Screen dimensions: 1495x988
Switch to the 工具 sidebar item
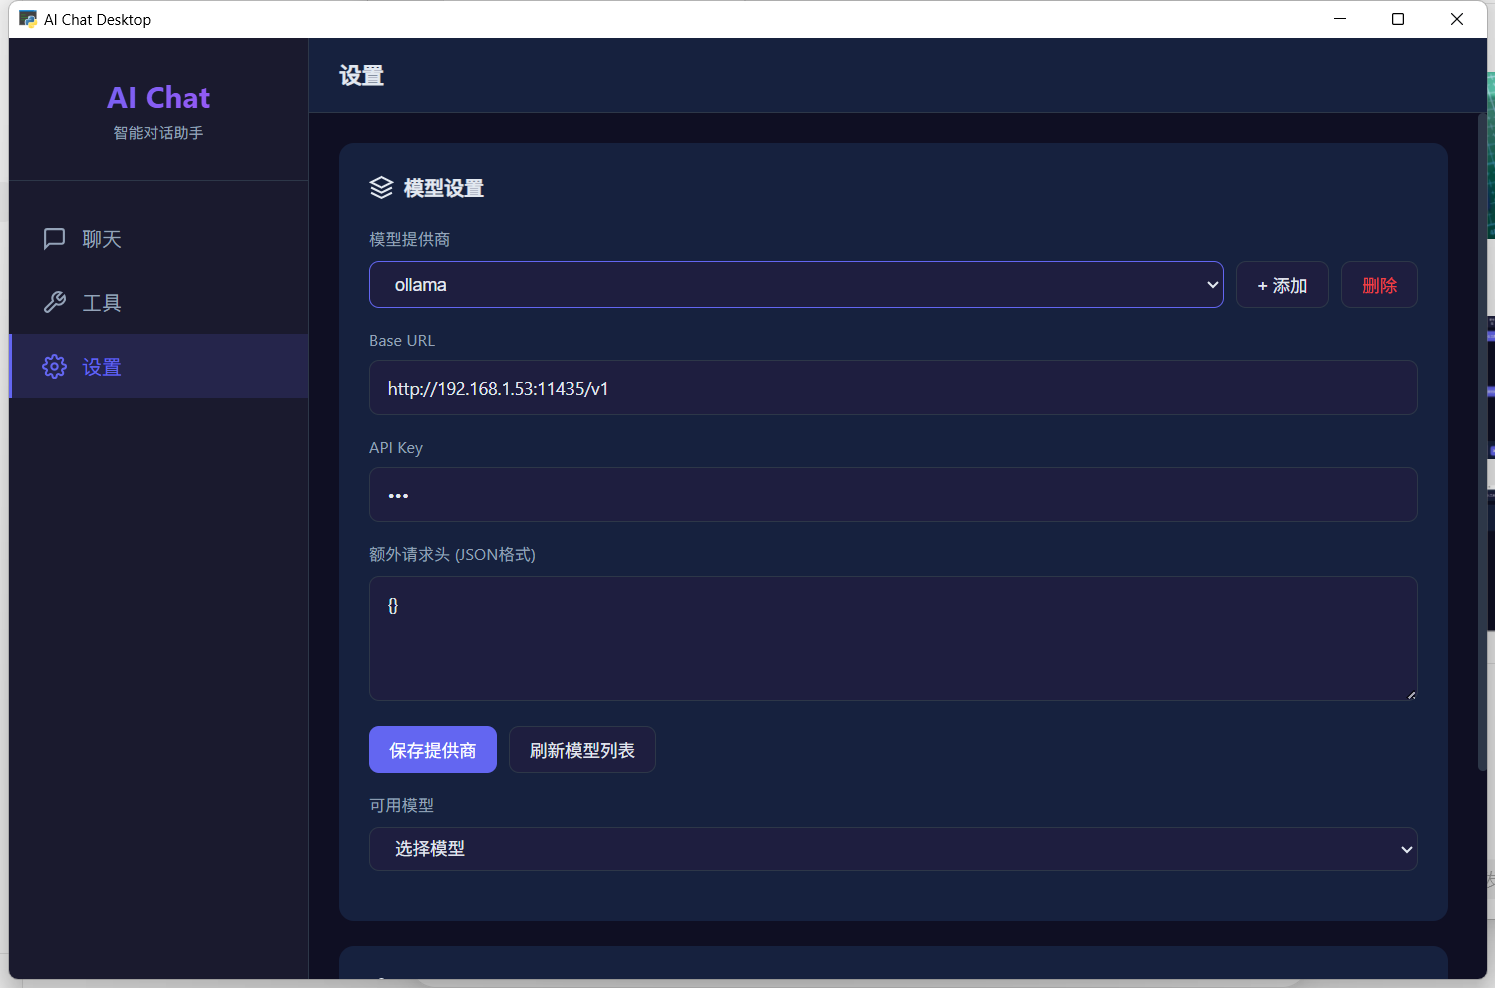[101, 303]
